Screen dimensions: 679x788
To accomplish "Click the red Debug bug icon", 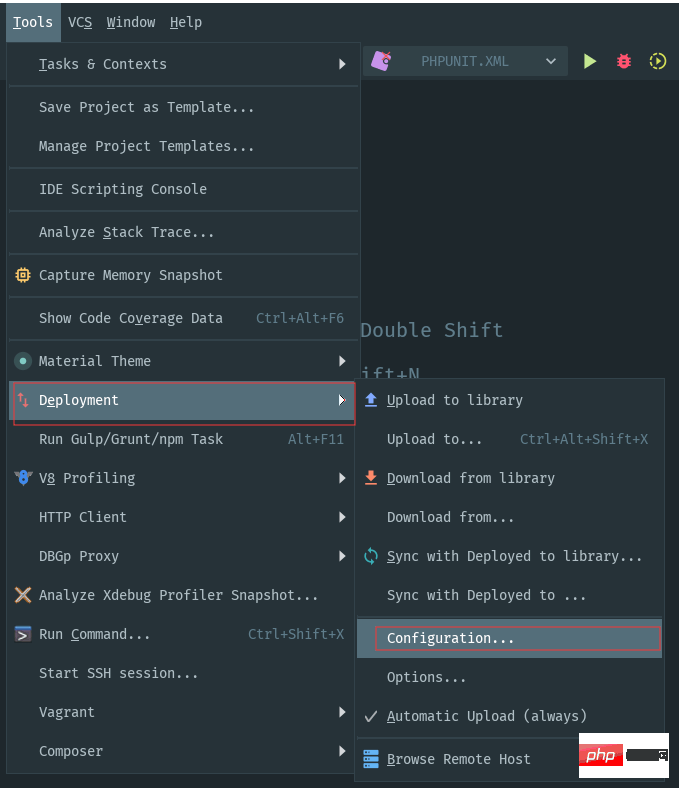I will tap(624, 61).
